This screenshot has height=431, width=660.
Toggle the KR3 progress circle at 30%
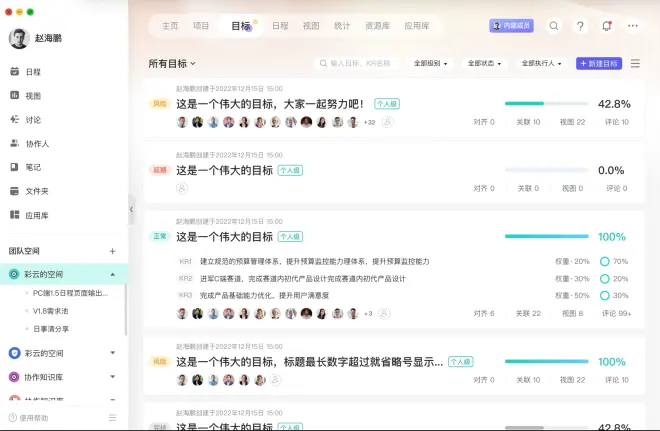tap(604, 295)
